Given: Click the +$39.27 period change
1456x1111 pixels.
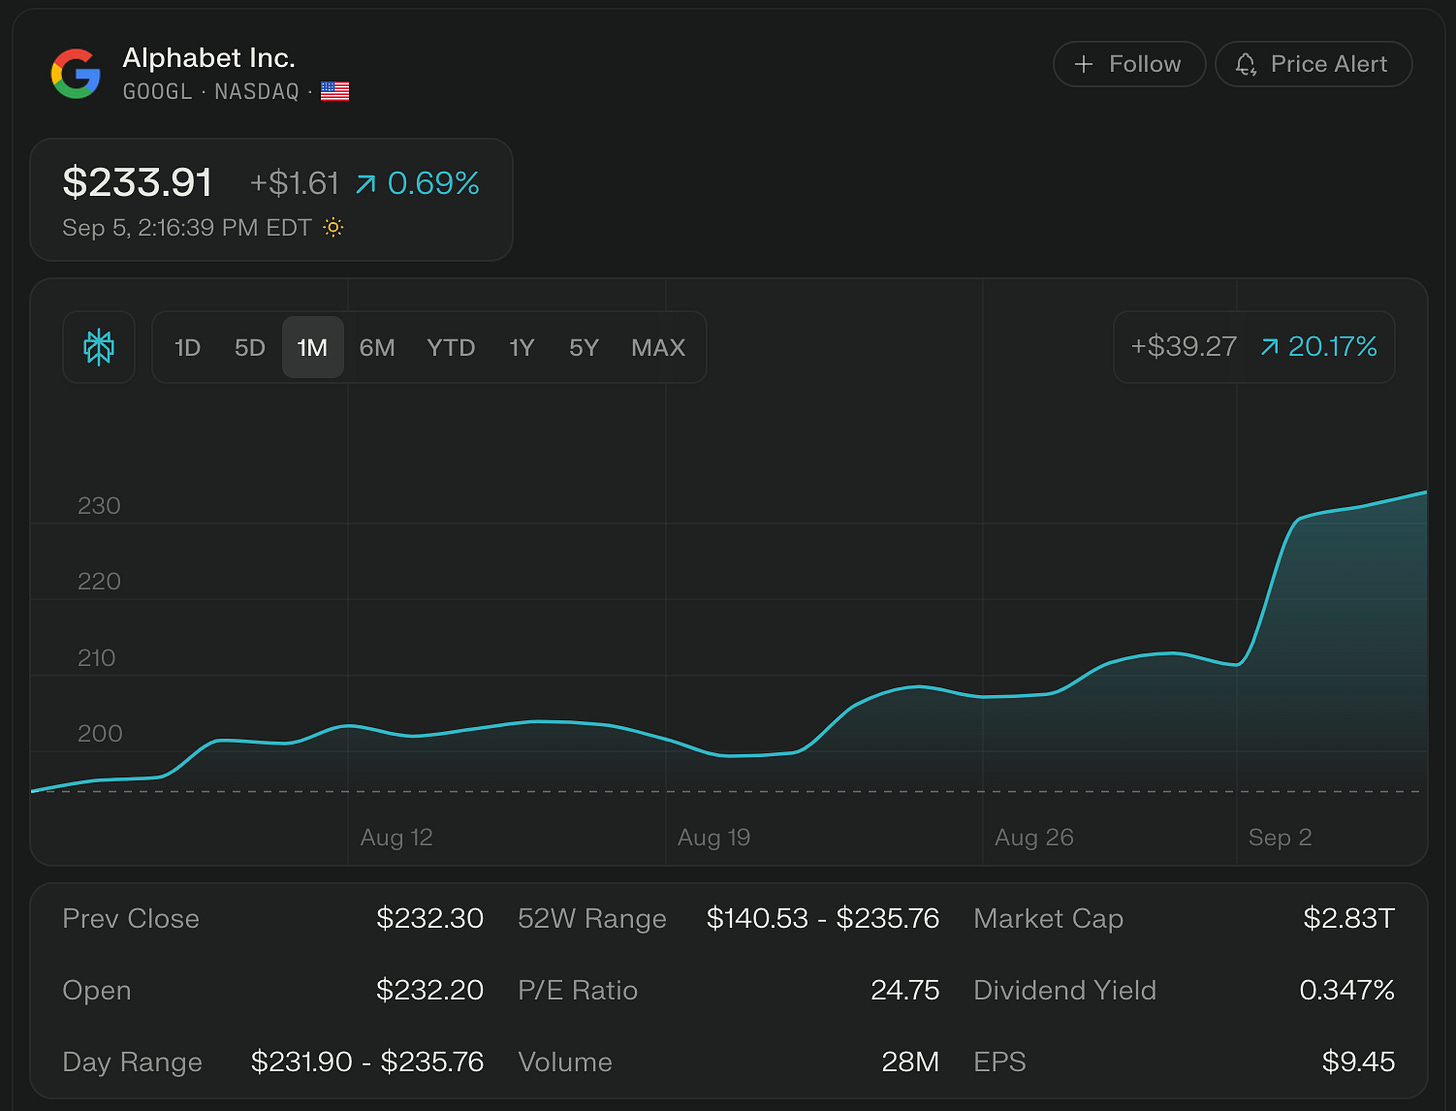Looking at the screenshot, I should pos(1184,347).
